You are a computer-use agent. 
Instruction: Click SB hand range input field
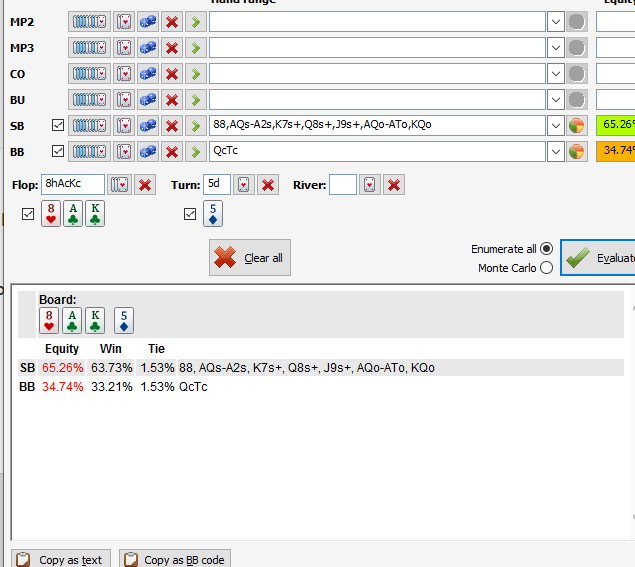377,126
